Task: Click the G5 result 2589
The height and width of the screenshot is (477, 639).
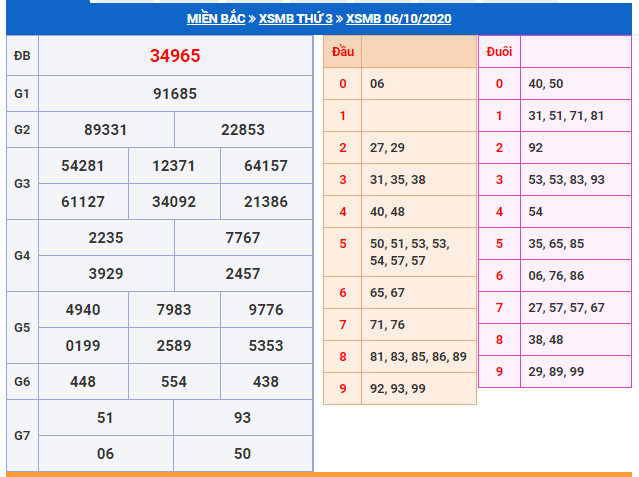Action: coord(174,346)
